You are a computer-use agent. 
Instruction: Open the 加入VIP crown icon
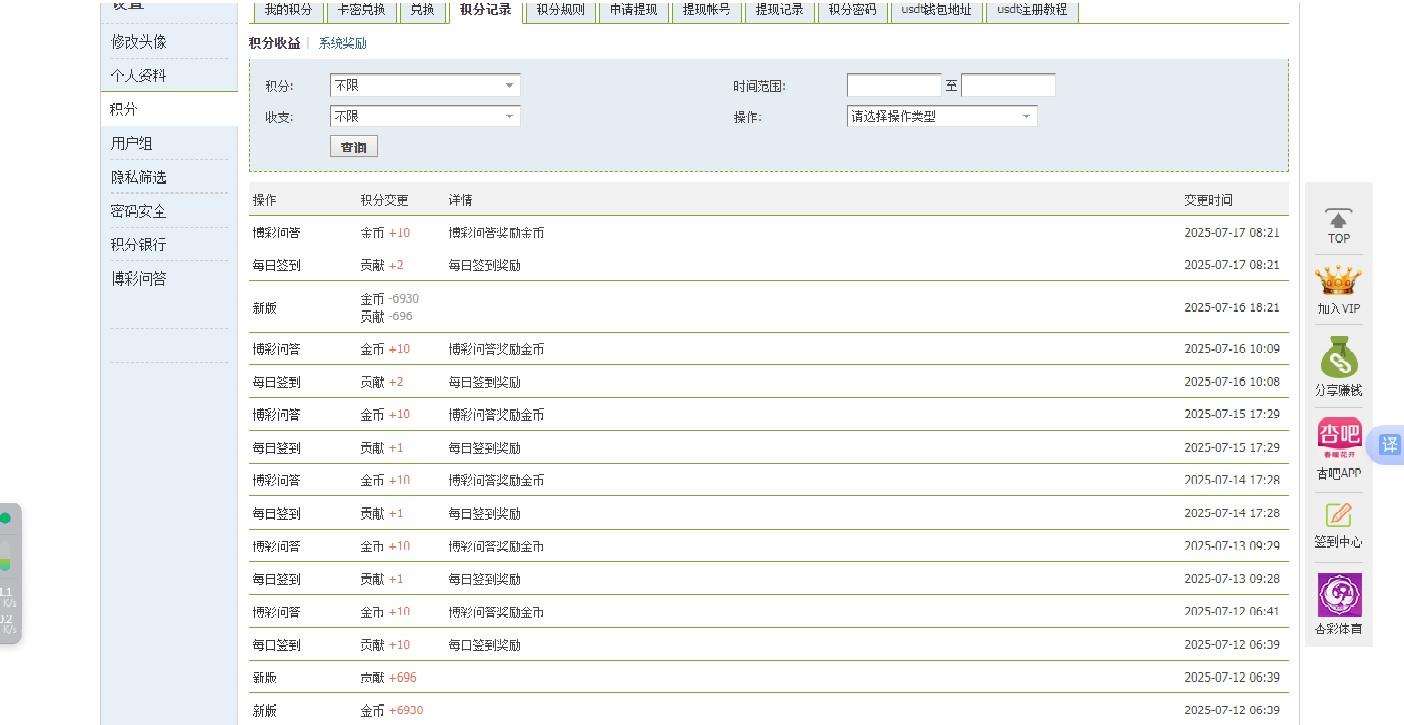(1338, 281)
